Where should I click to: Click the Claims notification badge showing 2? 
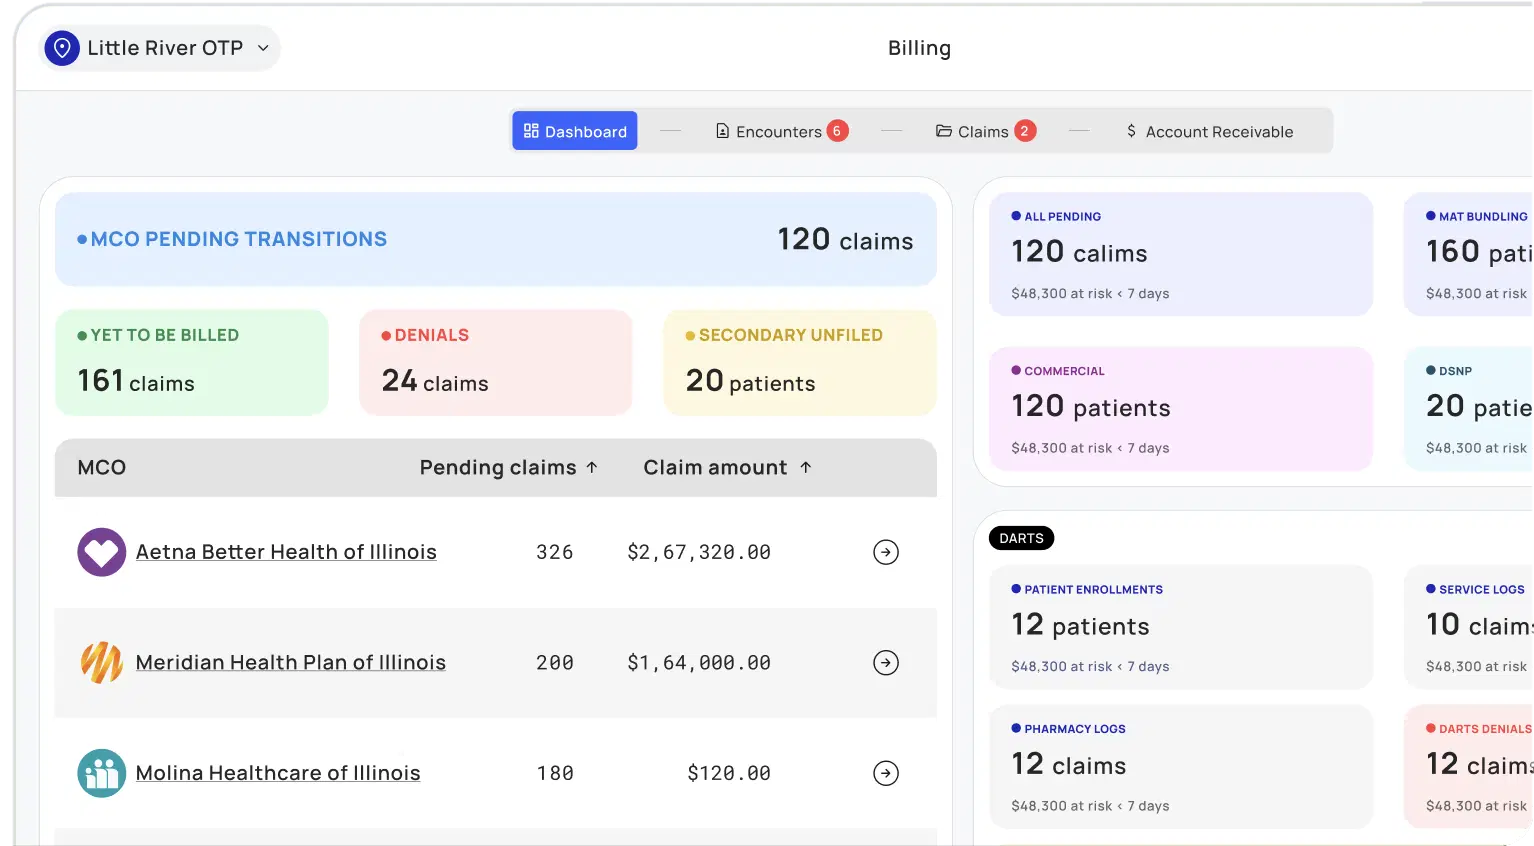(x=1025, y=131)
